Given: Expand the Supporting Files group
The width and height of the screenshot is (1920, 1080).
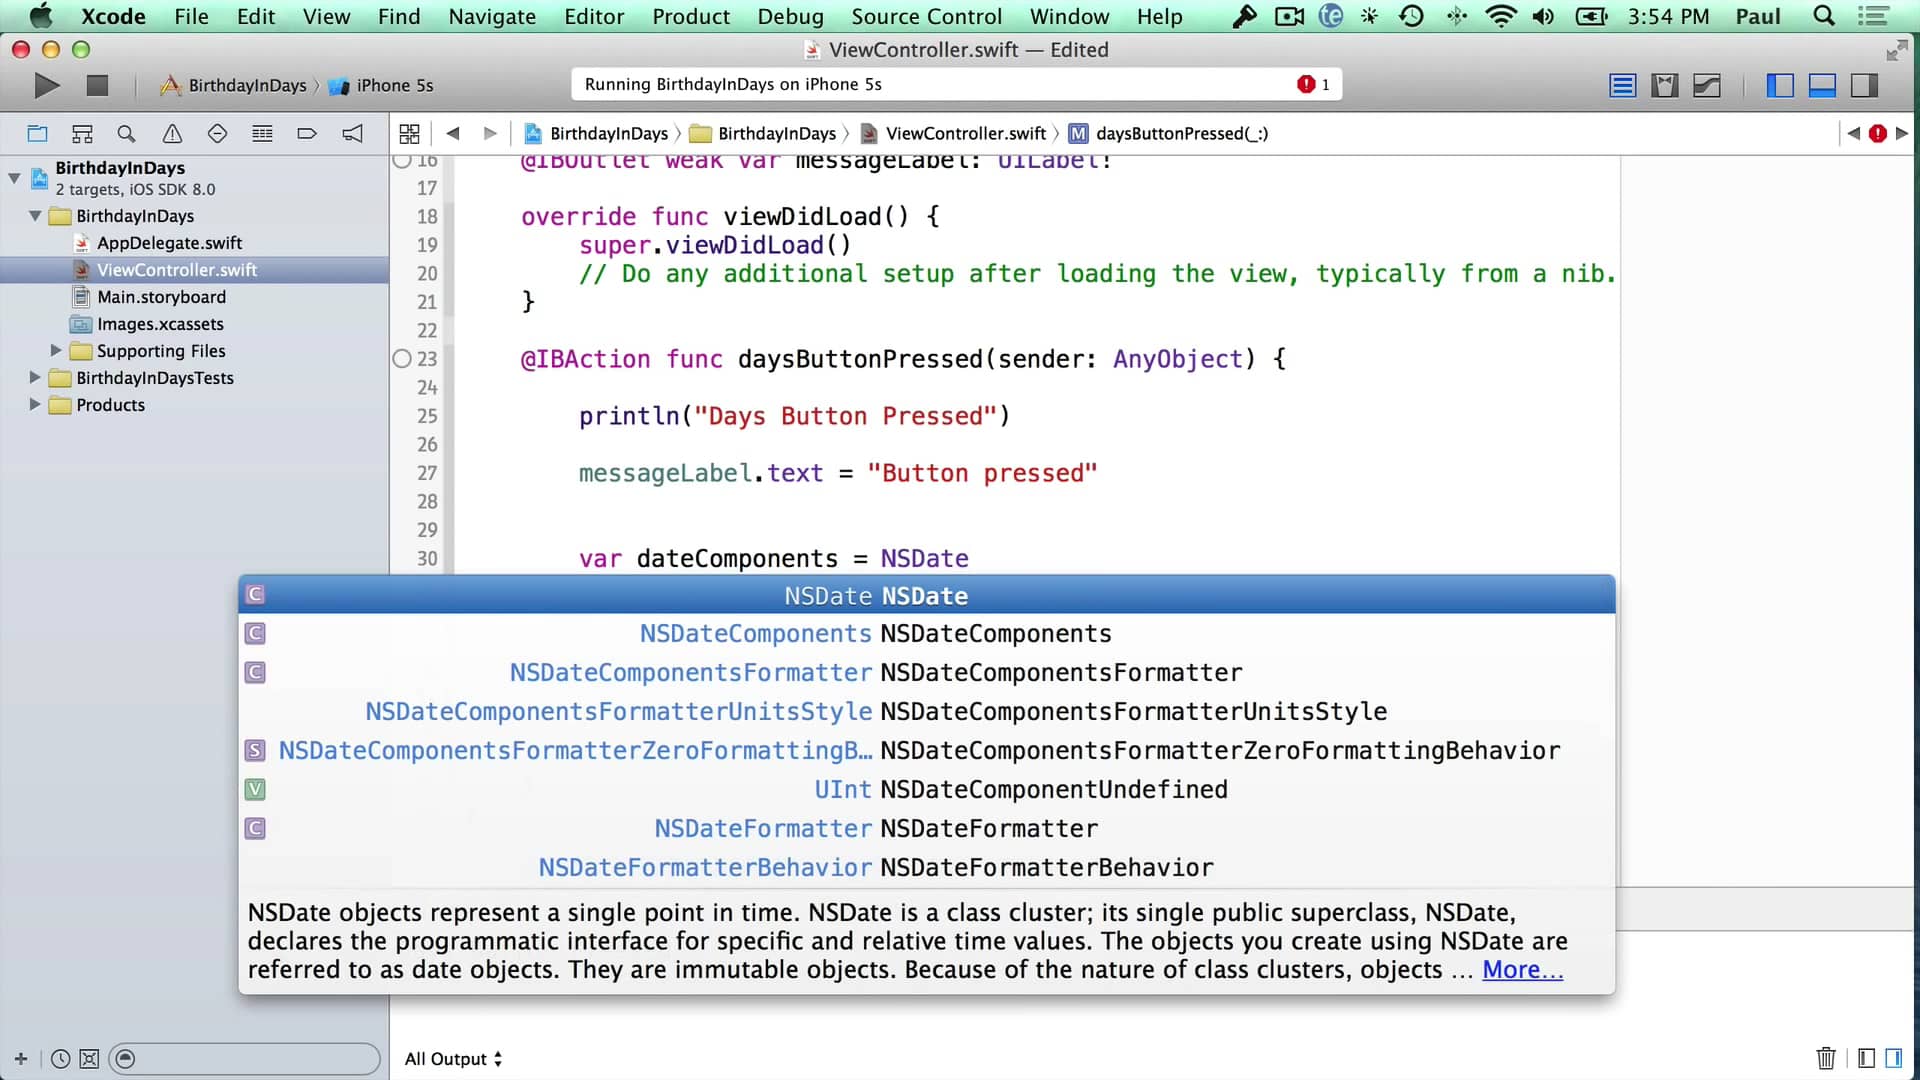Looking at the screenshot, I should pos(56,351).
